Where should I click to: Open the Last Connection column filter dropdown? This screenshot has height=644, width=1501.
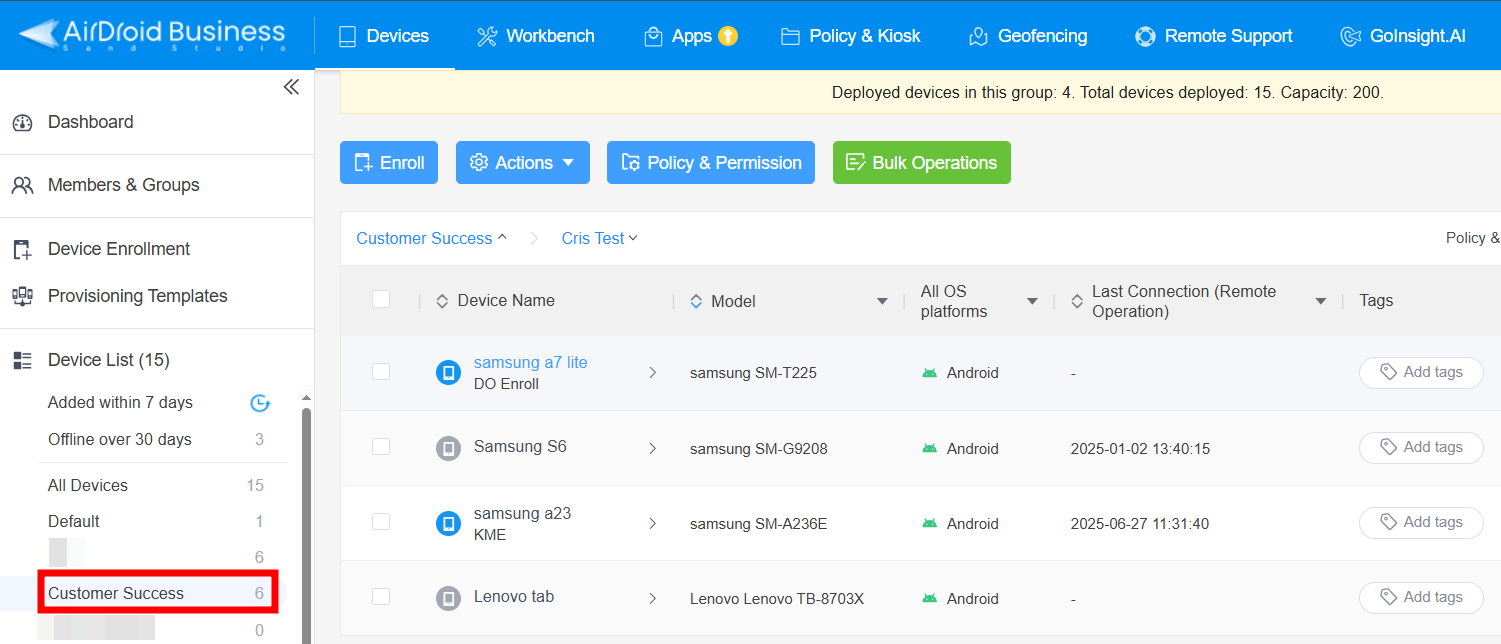[1320, 302]
